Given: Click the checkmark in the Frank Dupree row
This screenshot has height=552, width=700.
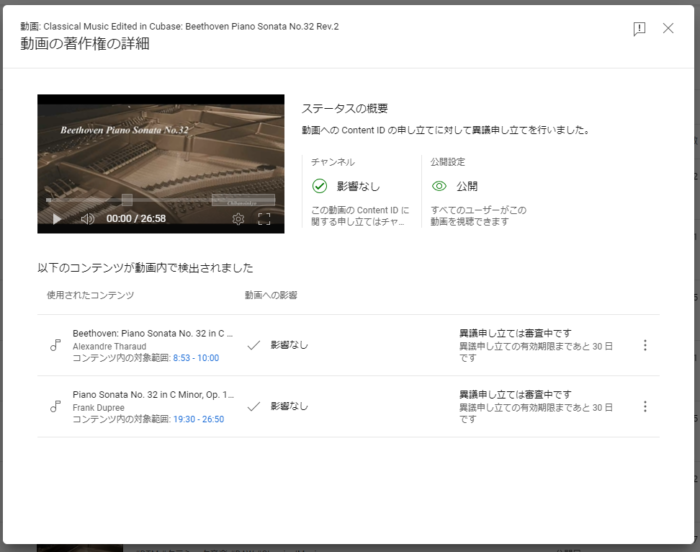Looking at the screenshot, I should pyautogui.click(x=254, y=406).
